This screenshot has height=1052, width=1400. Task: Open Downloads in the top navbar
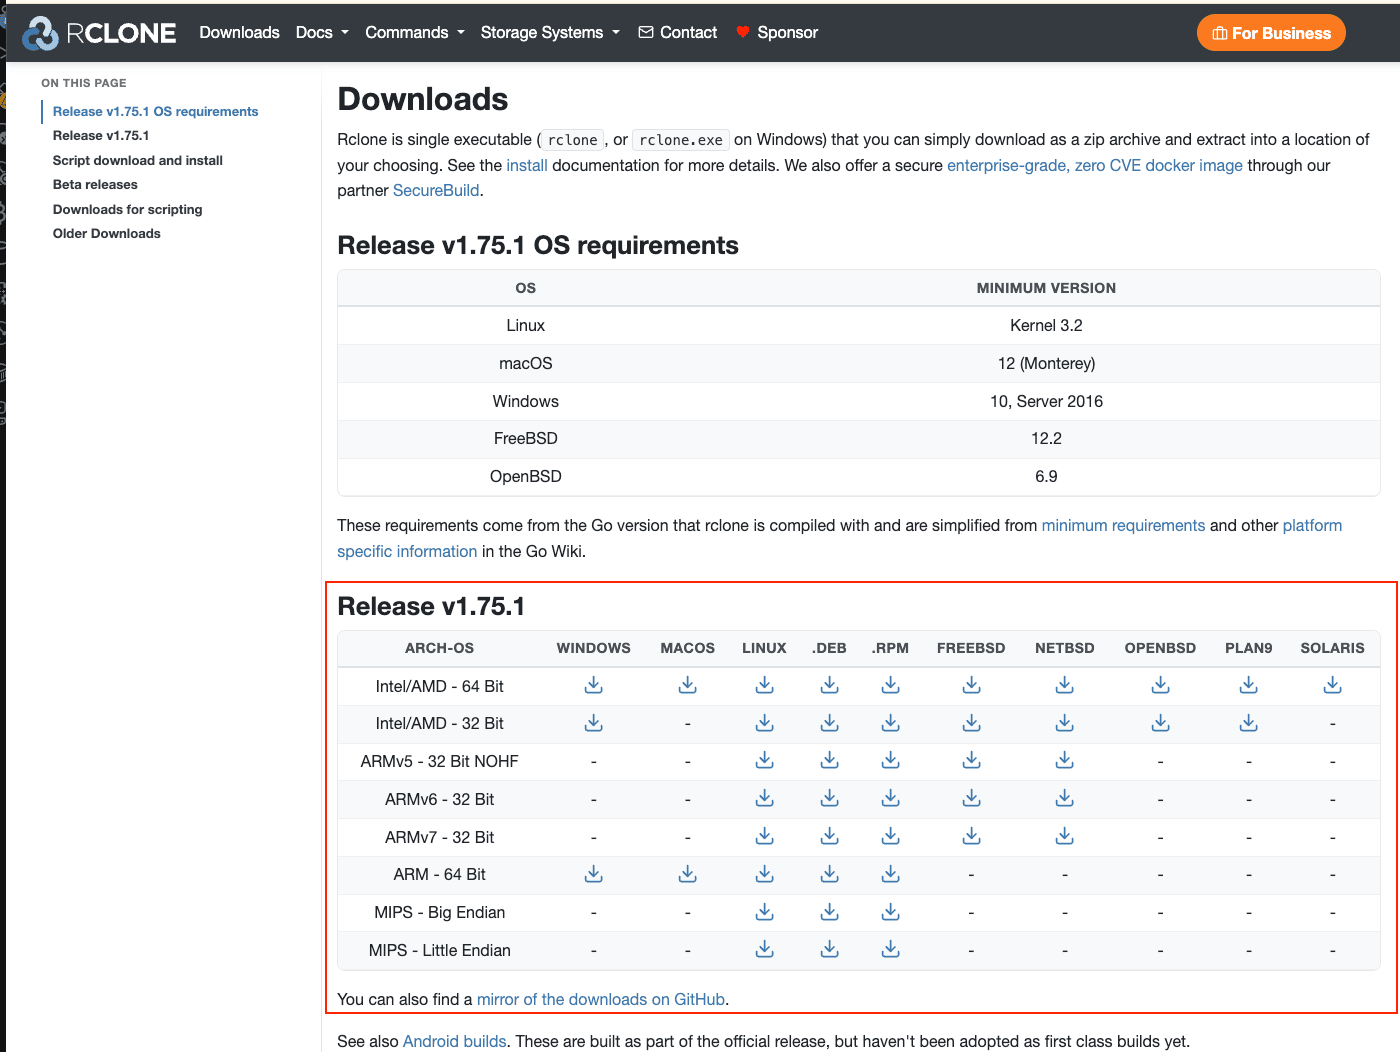pos(239,33)
